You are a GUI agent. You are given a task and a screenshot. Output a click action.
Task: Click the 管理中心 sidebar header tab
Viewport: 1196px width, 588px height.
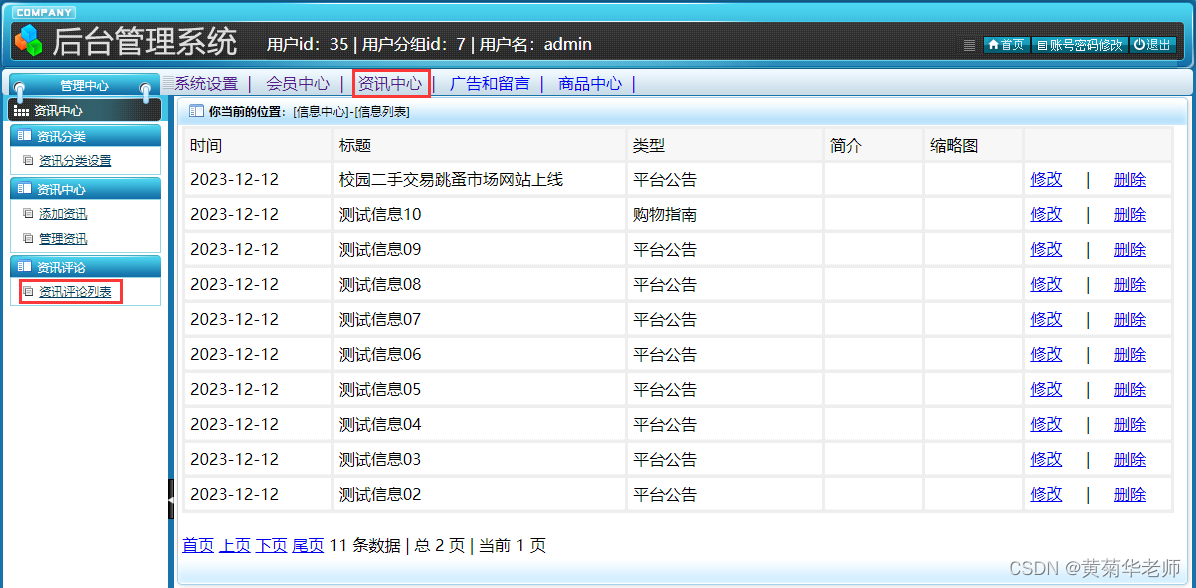(x=84, y=85)
